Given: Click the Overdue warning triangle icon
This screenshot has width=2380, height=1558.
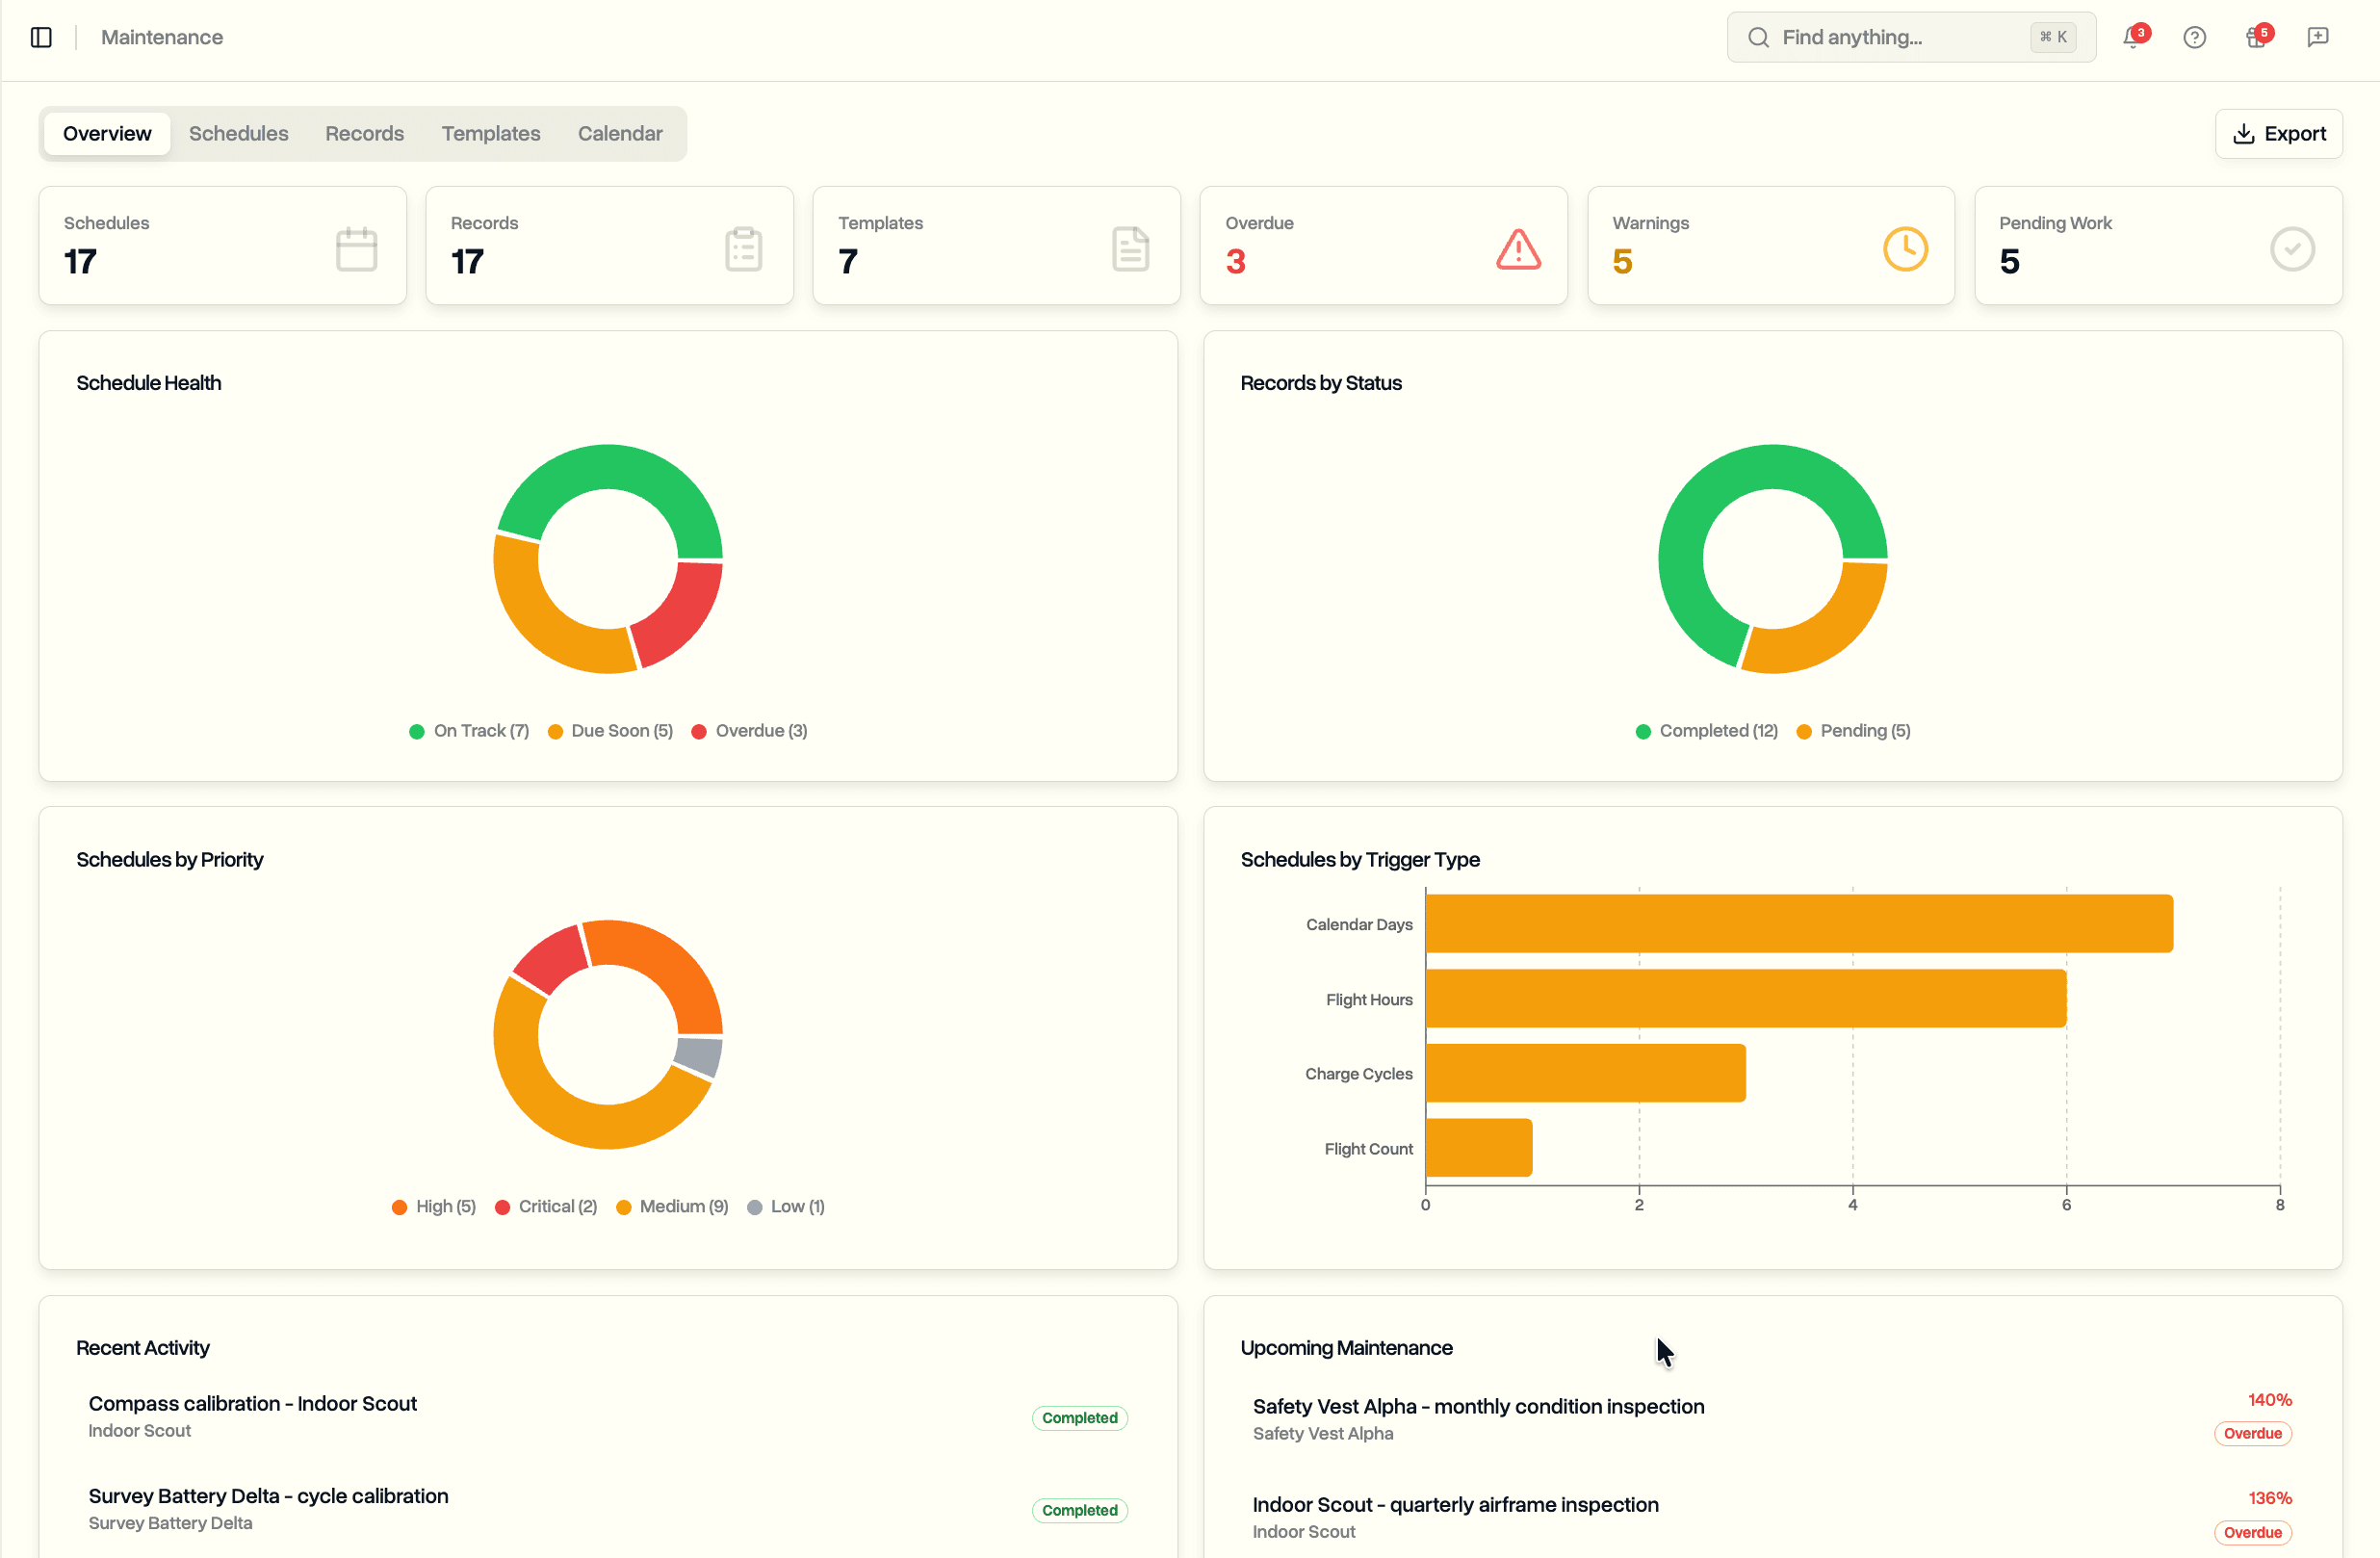Looking at the screenshot, I should pos(1518,249).
